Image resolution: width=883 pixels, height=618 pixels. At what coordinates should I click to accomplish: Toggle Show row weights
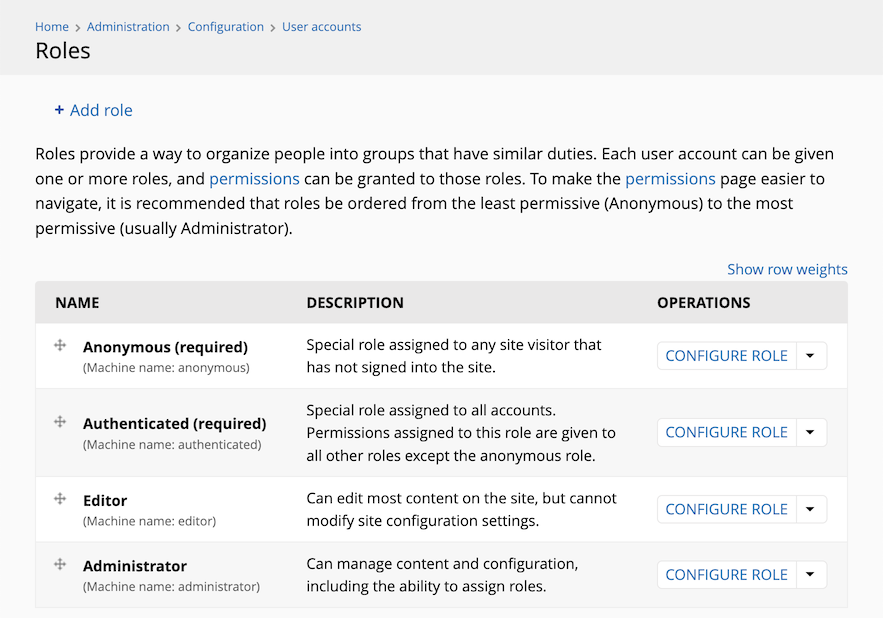(x=787, y=269)
